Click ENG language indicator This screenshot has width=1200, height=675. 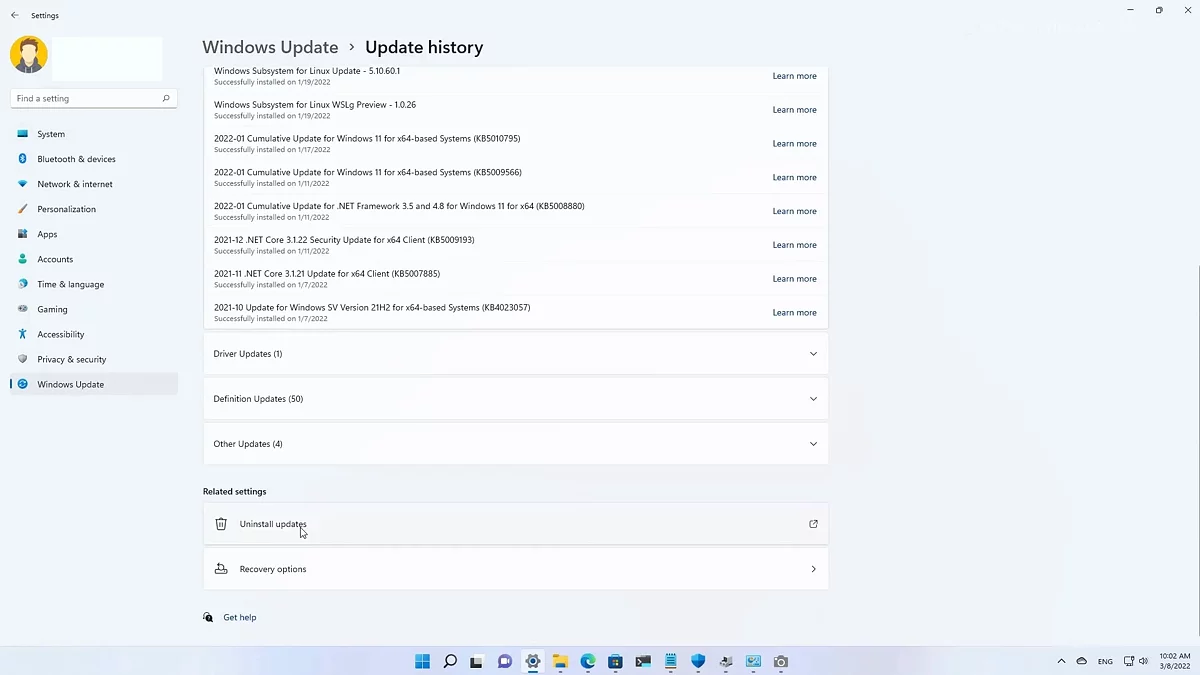coord(1105,661)
